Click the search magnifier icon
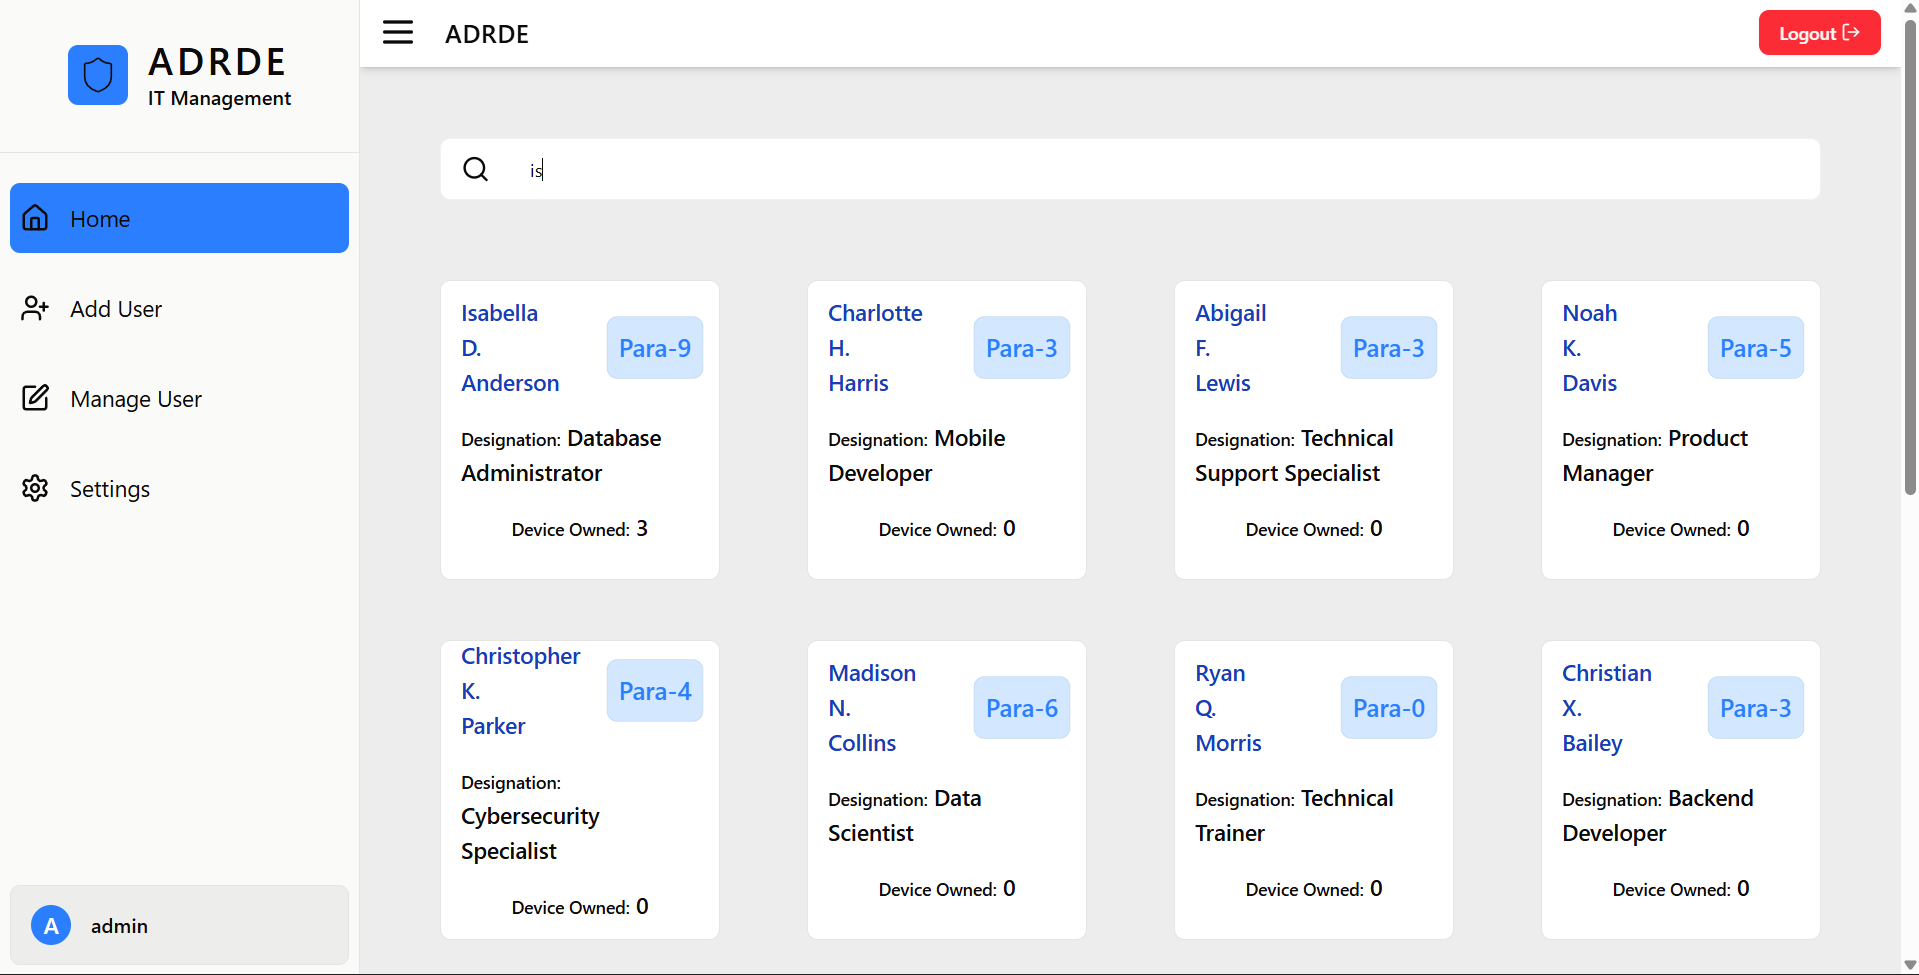This screenshot has height=975, width=1919. 476,169
